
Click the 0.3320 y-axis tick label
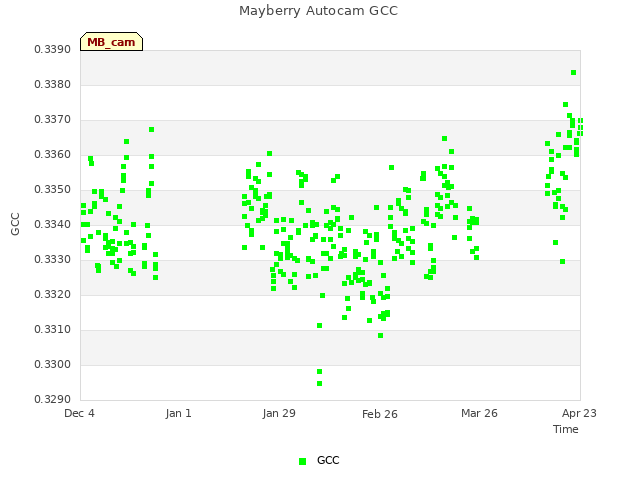[x=53, y=295]
